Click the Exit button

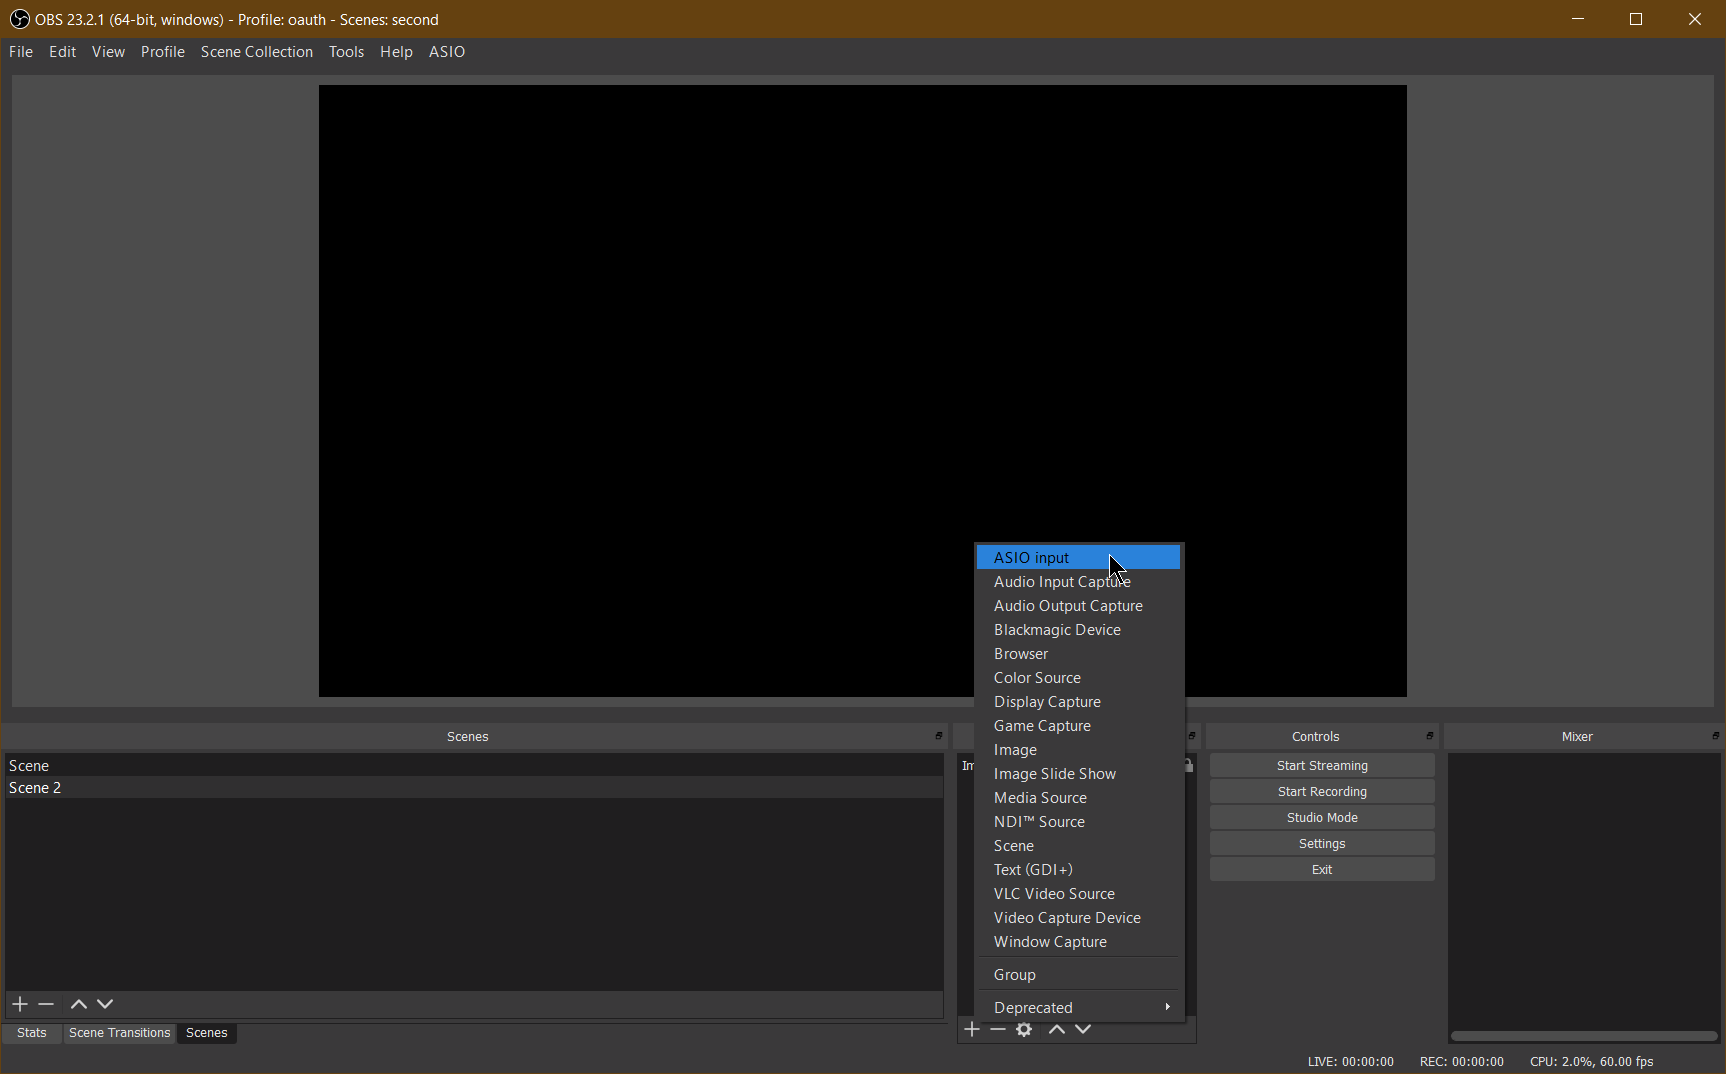coord(1322,870)
